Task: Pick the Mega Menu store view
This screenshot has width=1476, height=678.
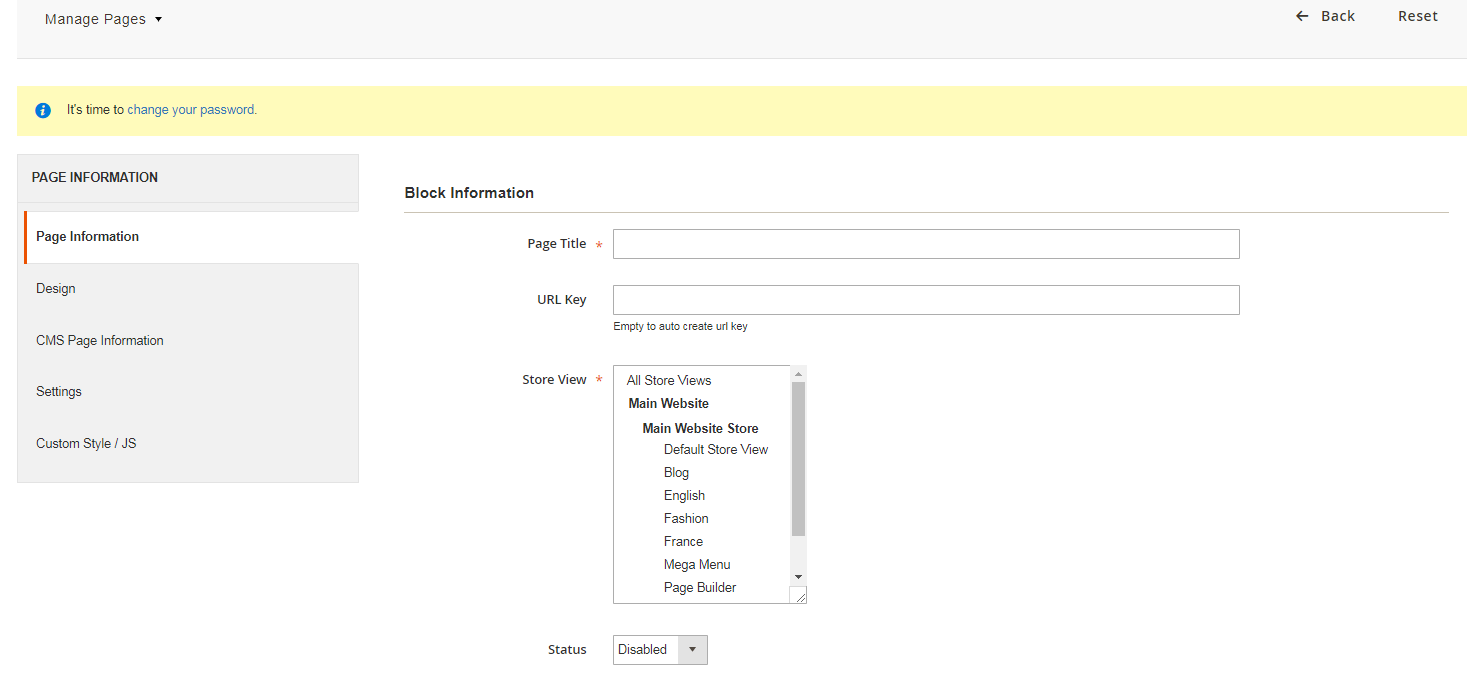Action: pyautogui.click(x=697, y=565)
